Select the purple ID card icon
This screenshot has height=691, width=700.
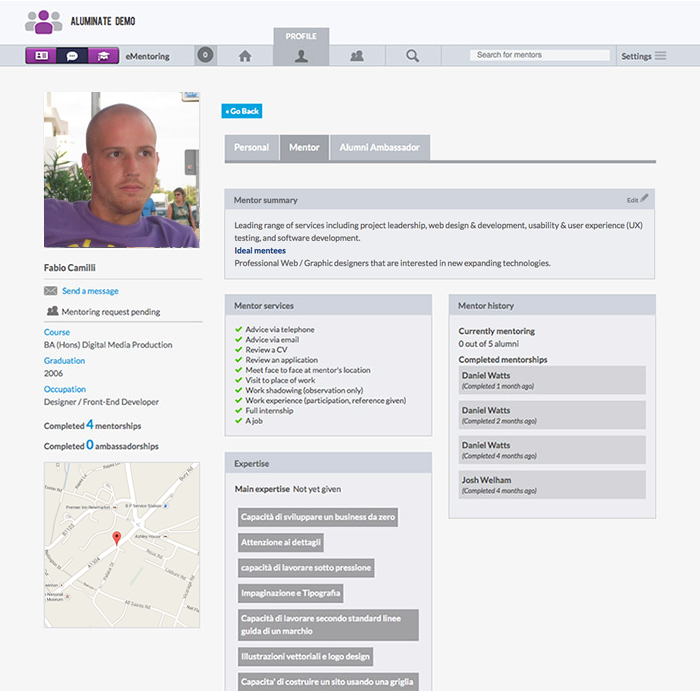click(x=41, y=56)
